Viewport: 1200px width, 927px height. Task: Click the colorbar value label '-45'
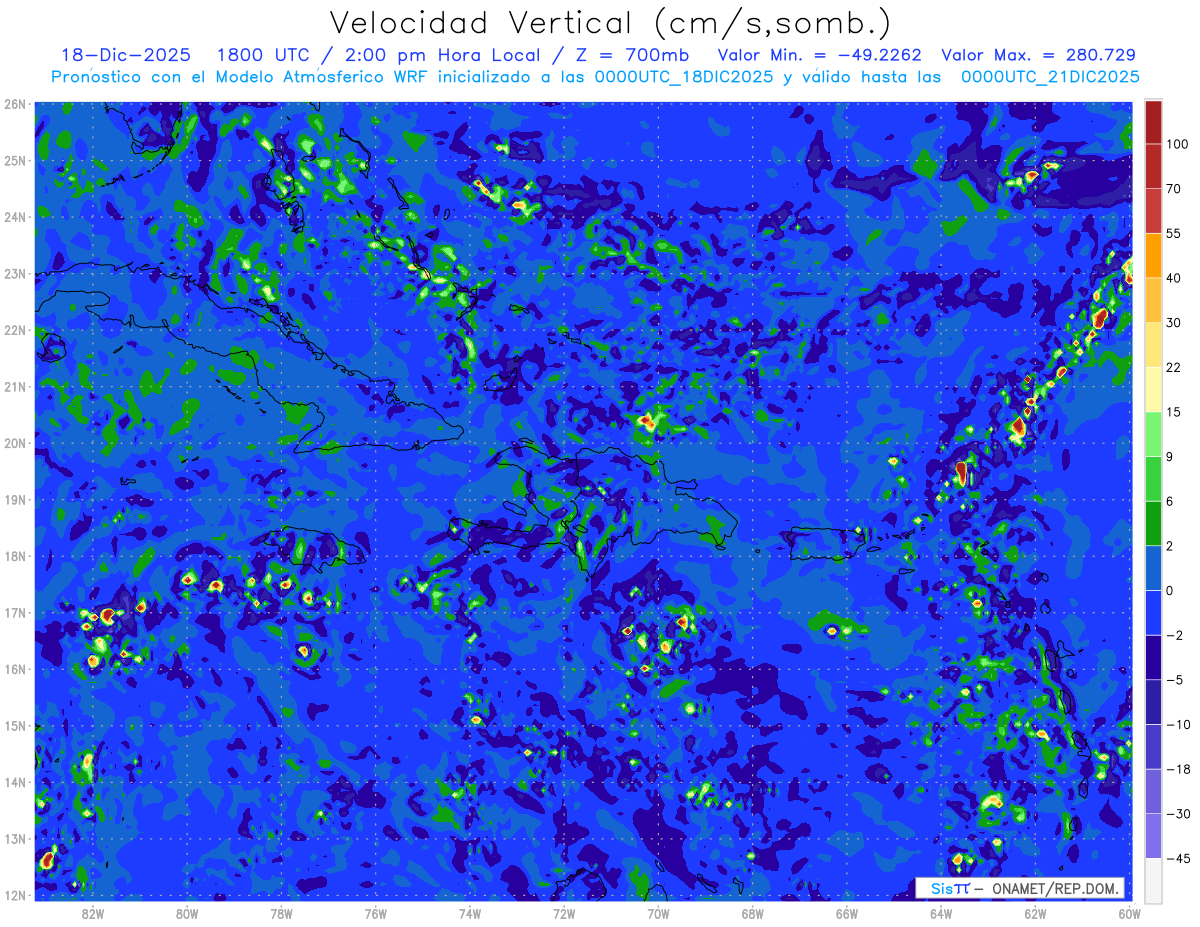1177,858
